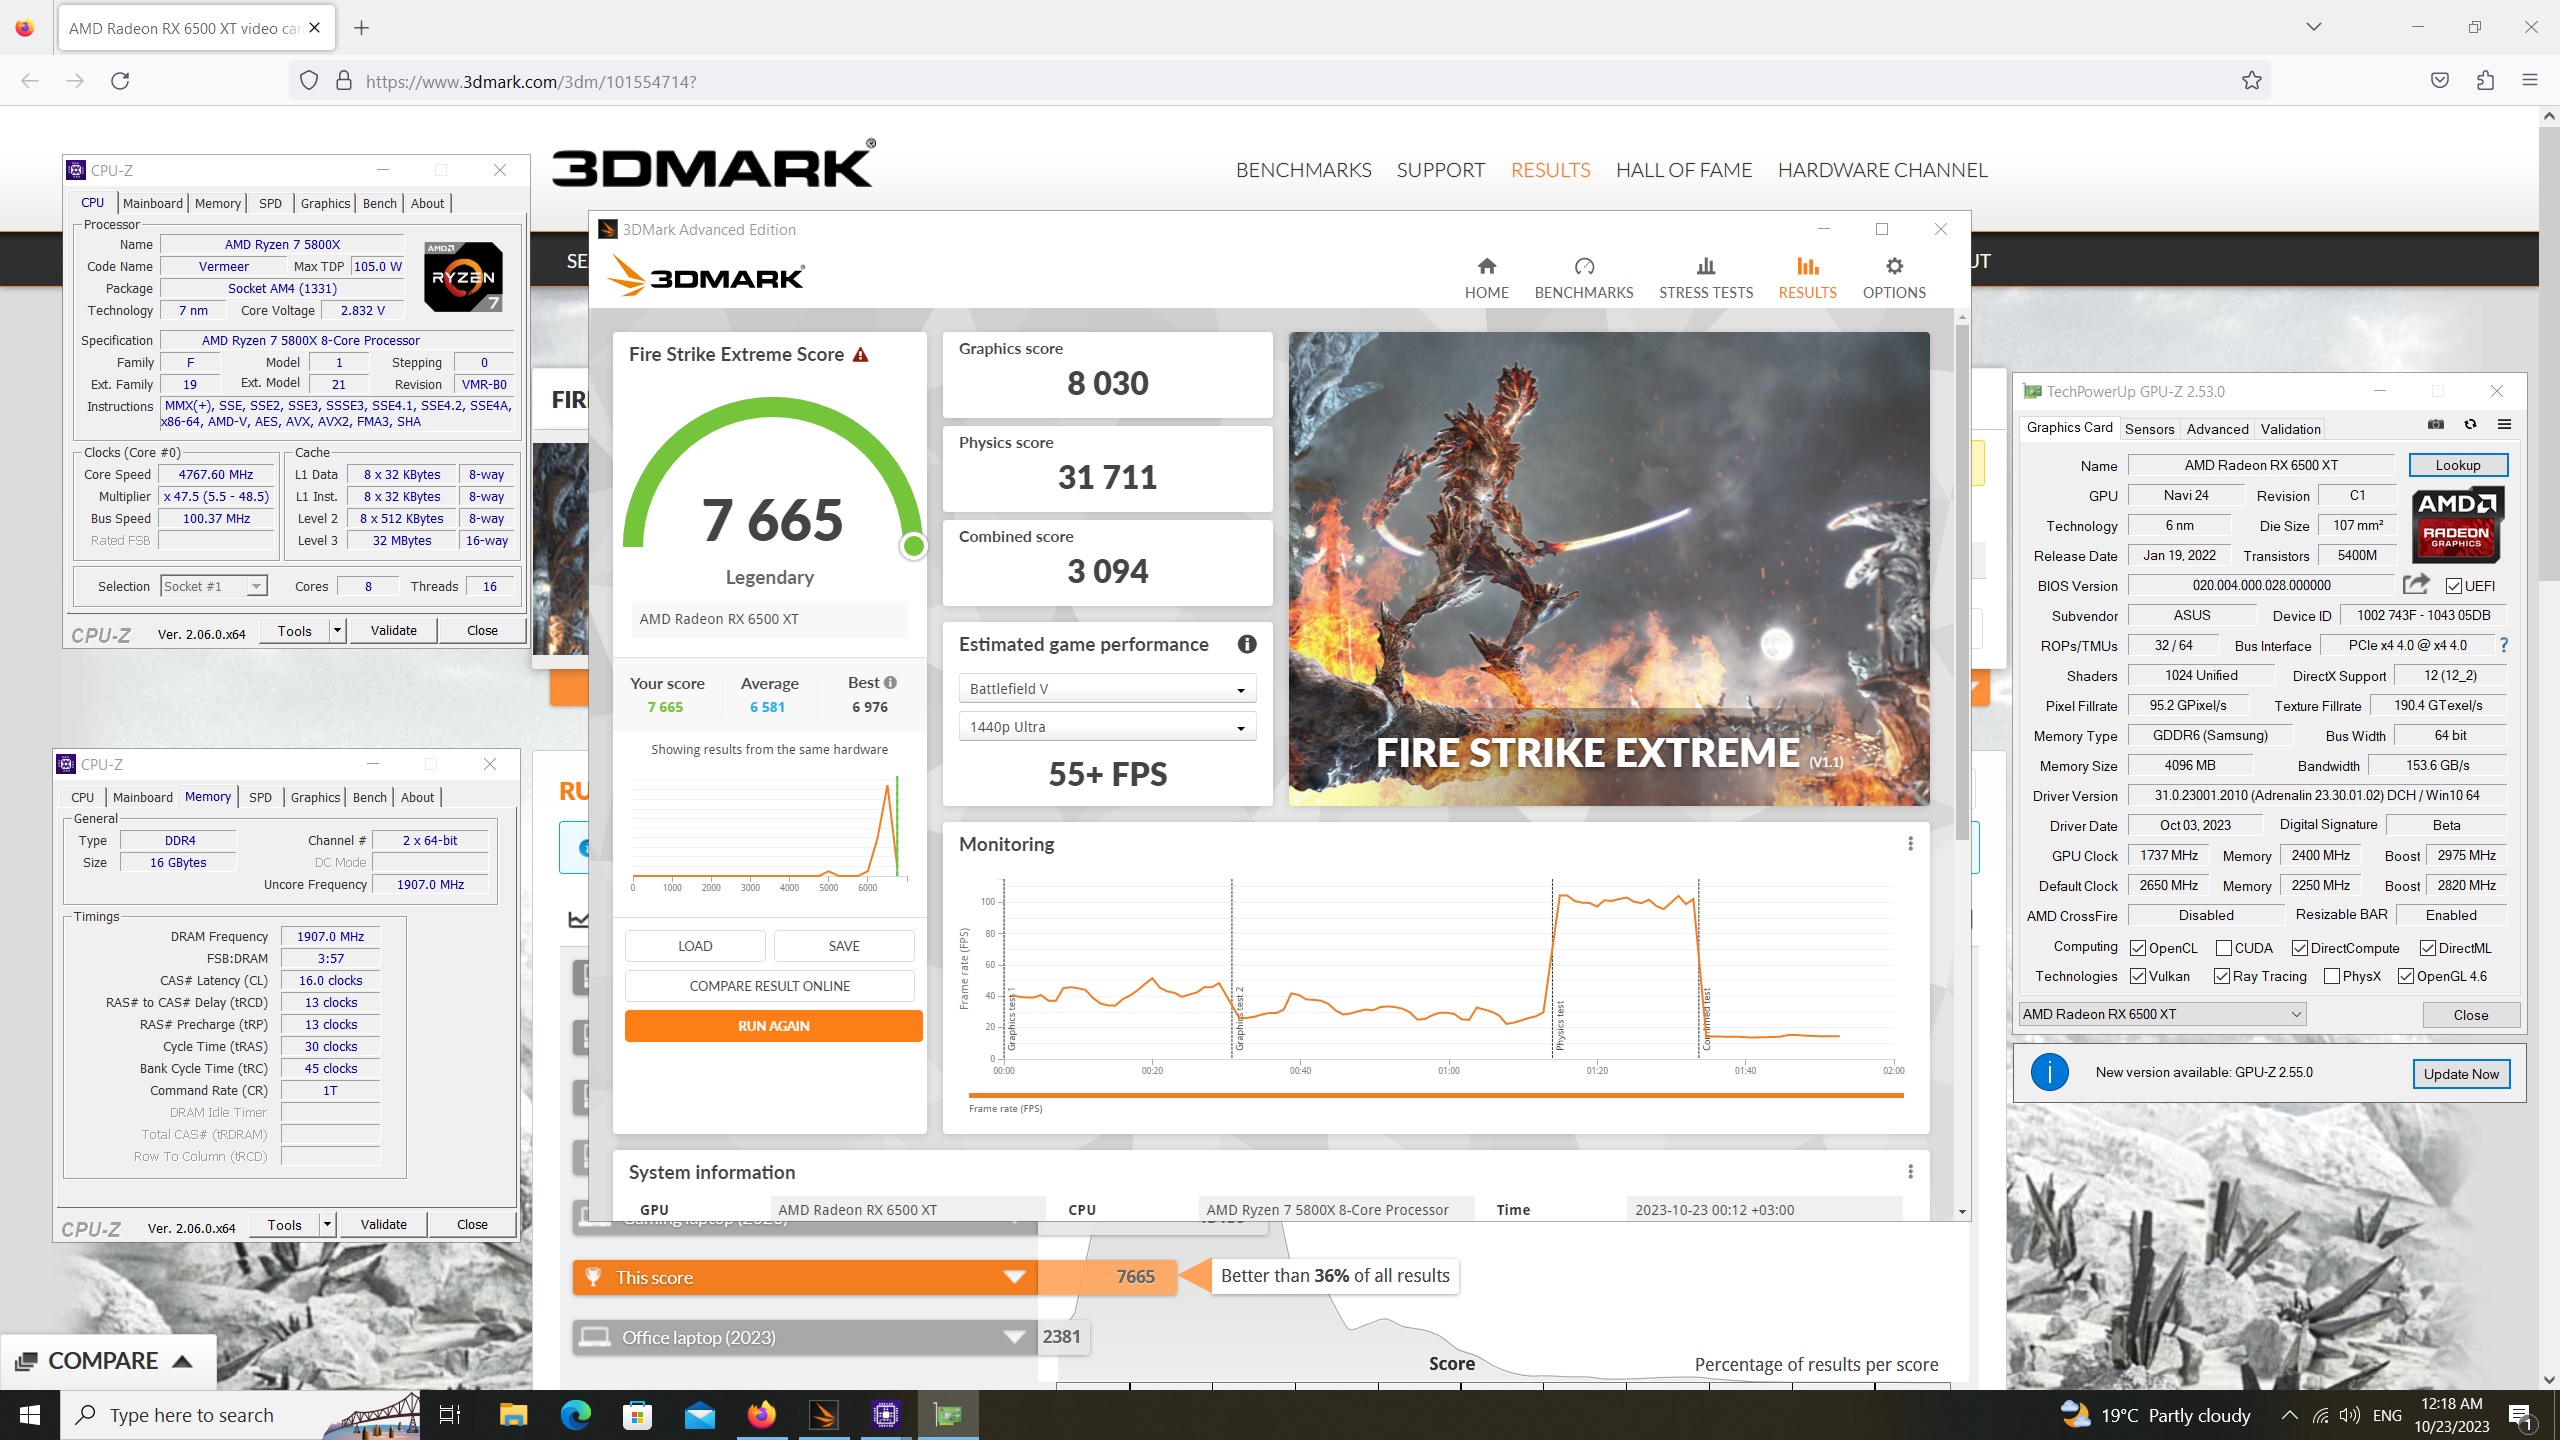The width and height of the screenshot is (2560, 1440).
Task: Toggle DirectCompute checkbox in GPU-Z
Action: point(2300,948)
